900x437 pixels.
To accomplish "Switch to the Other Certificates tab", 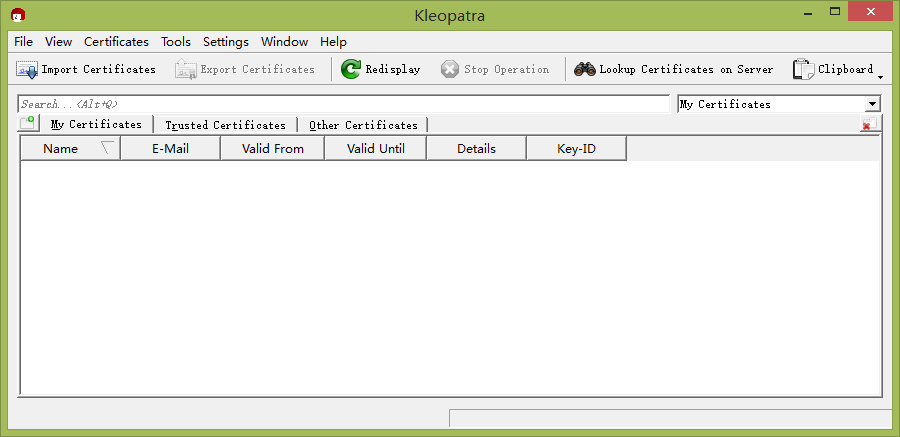I will tap(363, 125).
